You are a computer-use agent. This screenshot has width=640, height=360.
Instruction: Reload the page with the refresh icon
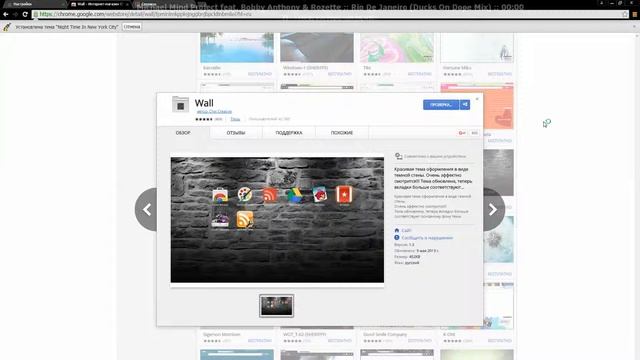[x=25, y=14]
